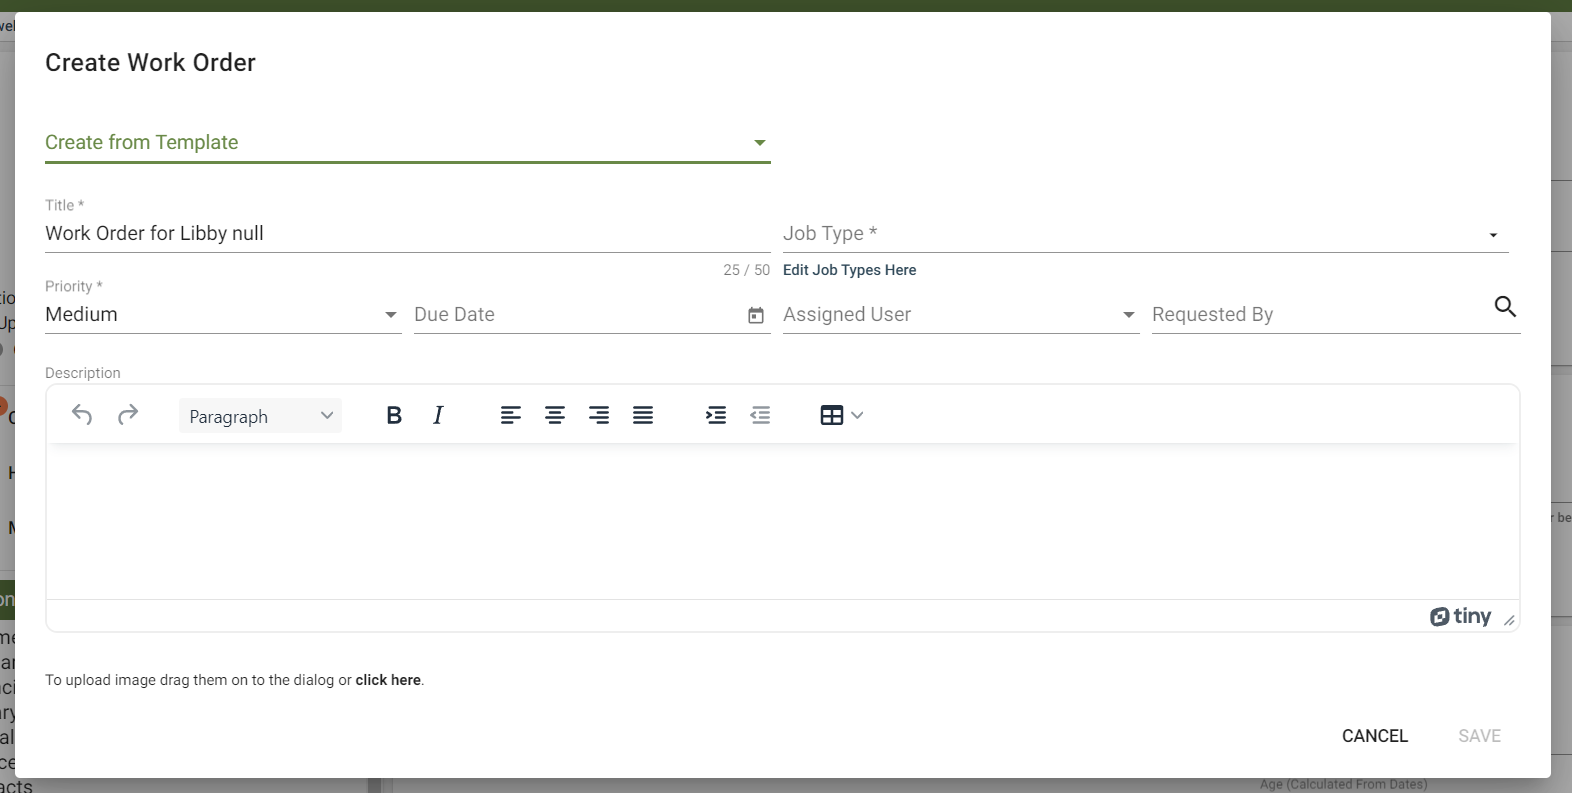Increase indent in description editor
Screen dimensions: 1572x793
716,415
